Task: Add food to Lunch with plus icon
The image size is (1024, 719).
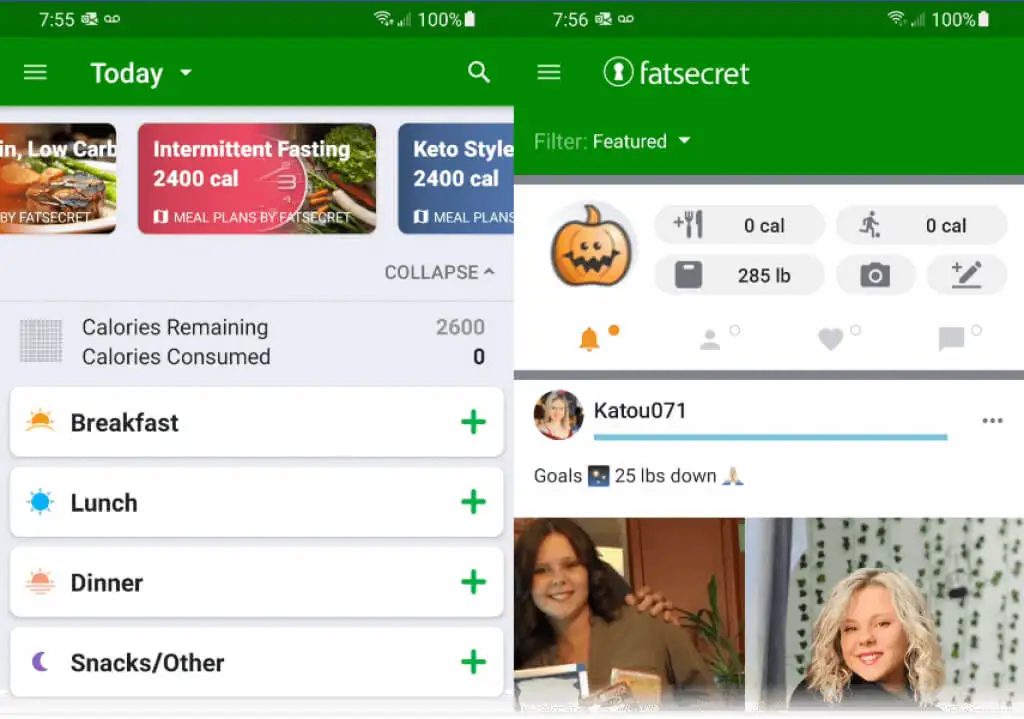Action: (x=473, y=502)
